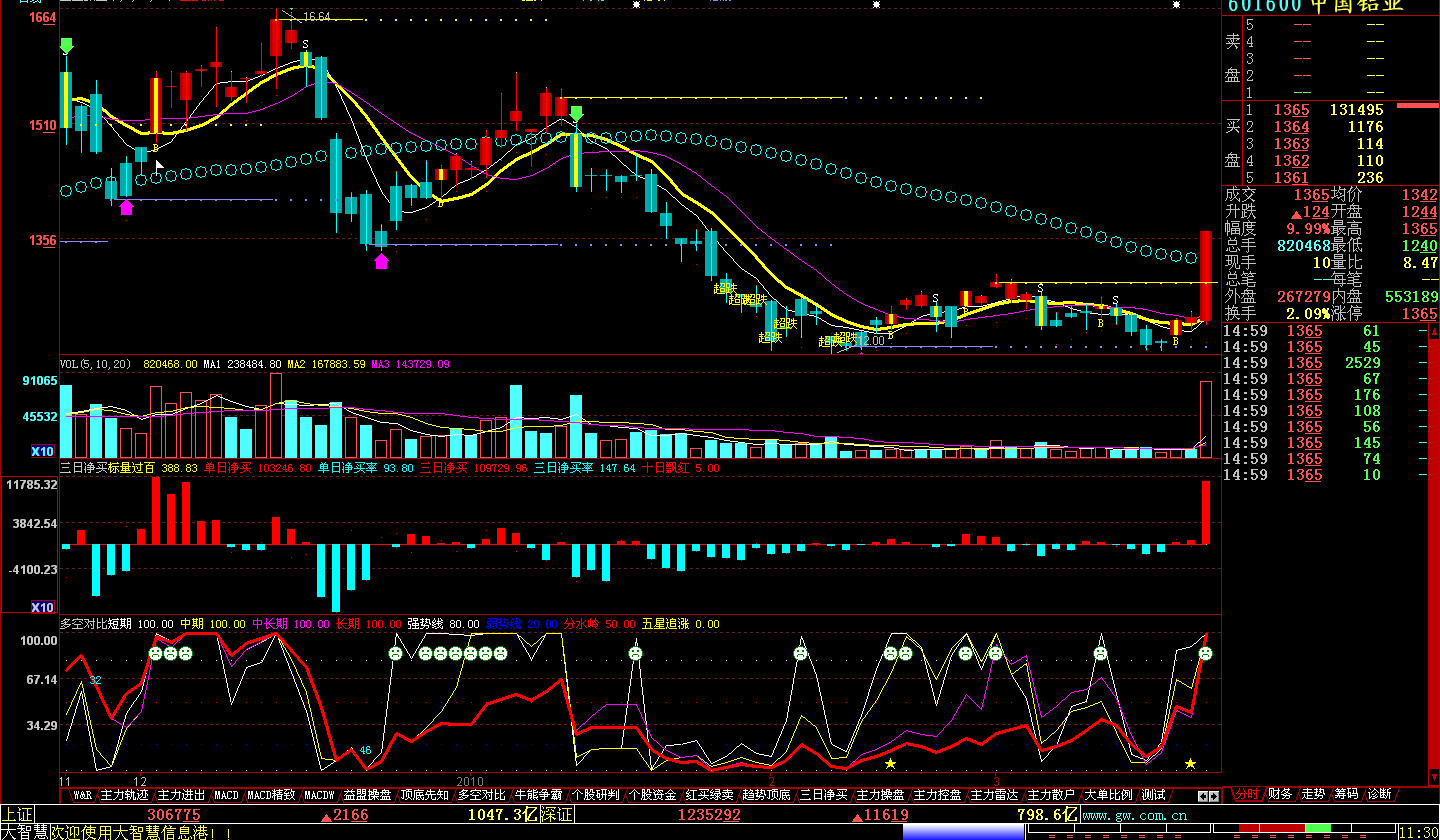Click the magenta up-arrow buy signal near November low
1440x840 pixels.
point(126,208)
